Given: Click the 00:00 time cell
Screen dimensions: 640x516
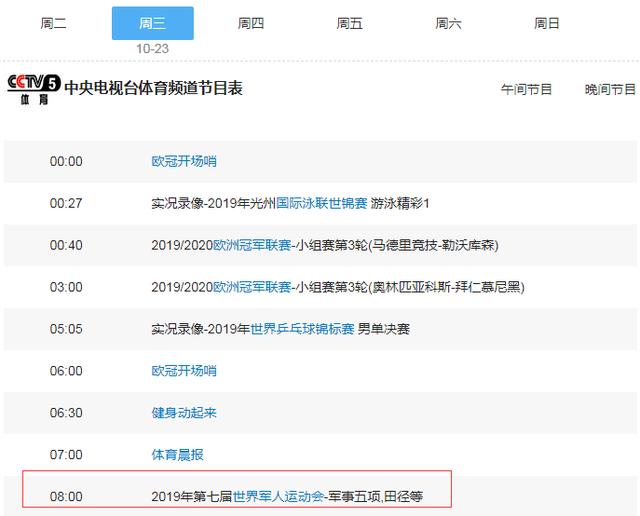Looking at the screenshot, I should [x=66, y=161].
